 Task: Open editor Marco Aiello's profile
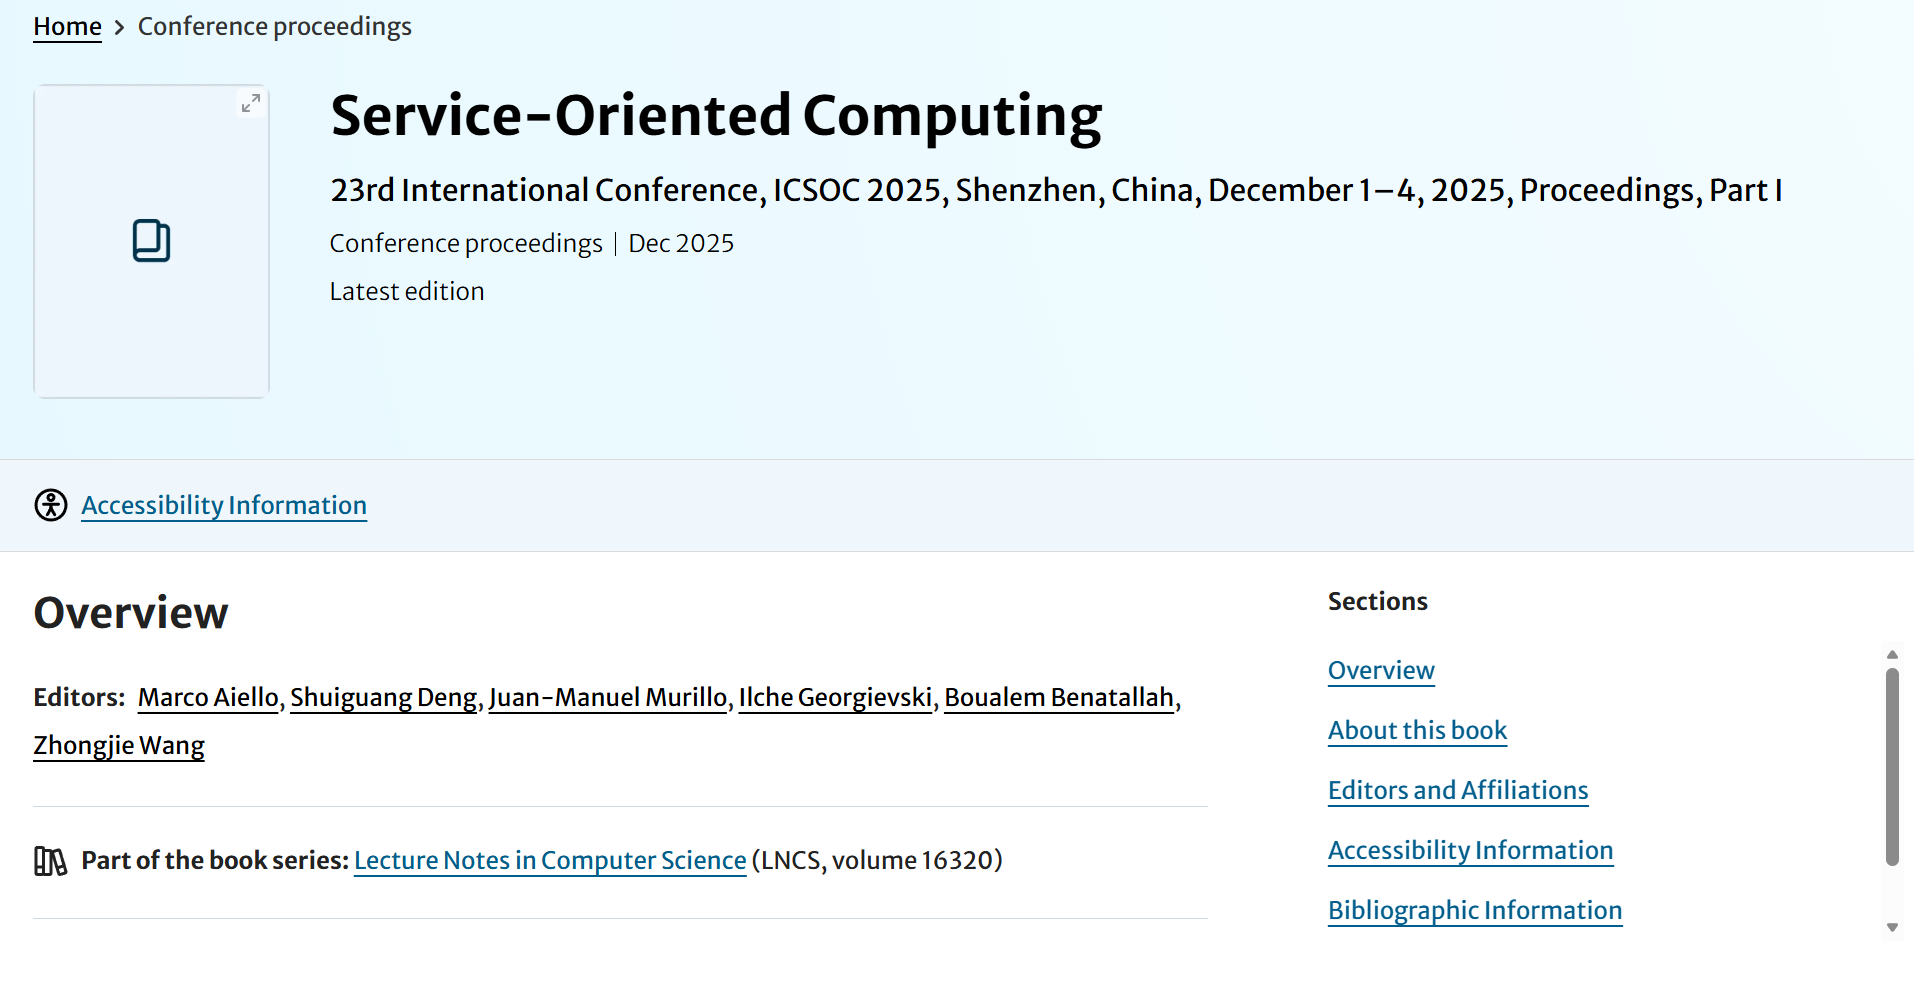[x=208, y=697]
